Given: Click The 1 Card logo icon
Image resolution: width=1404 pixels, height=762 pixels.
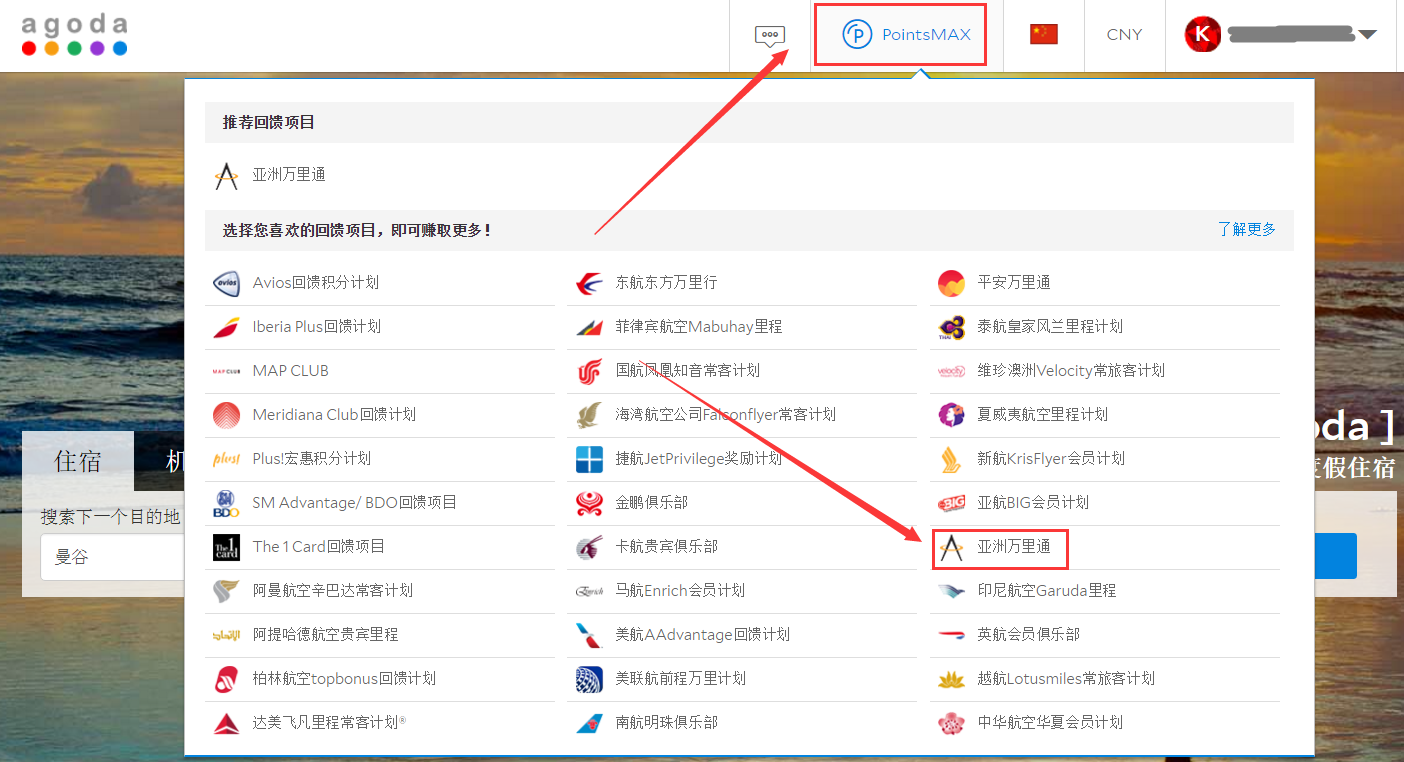Looking at the screenshot, I should [x=227, y=547].
